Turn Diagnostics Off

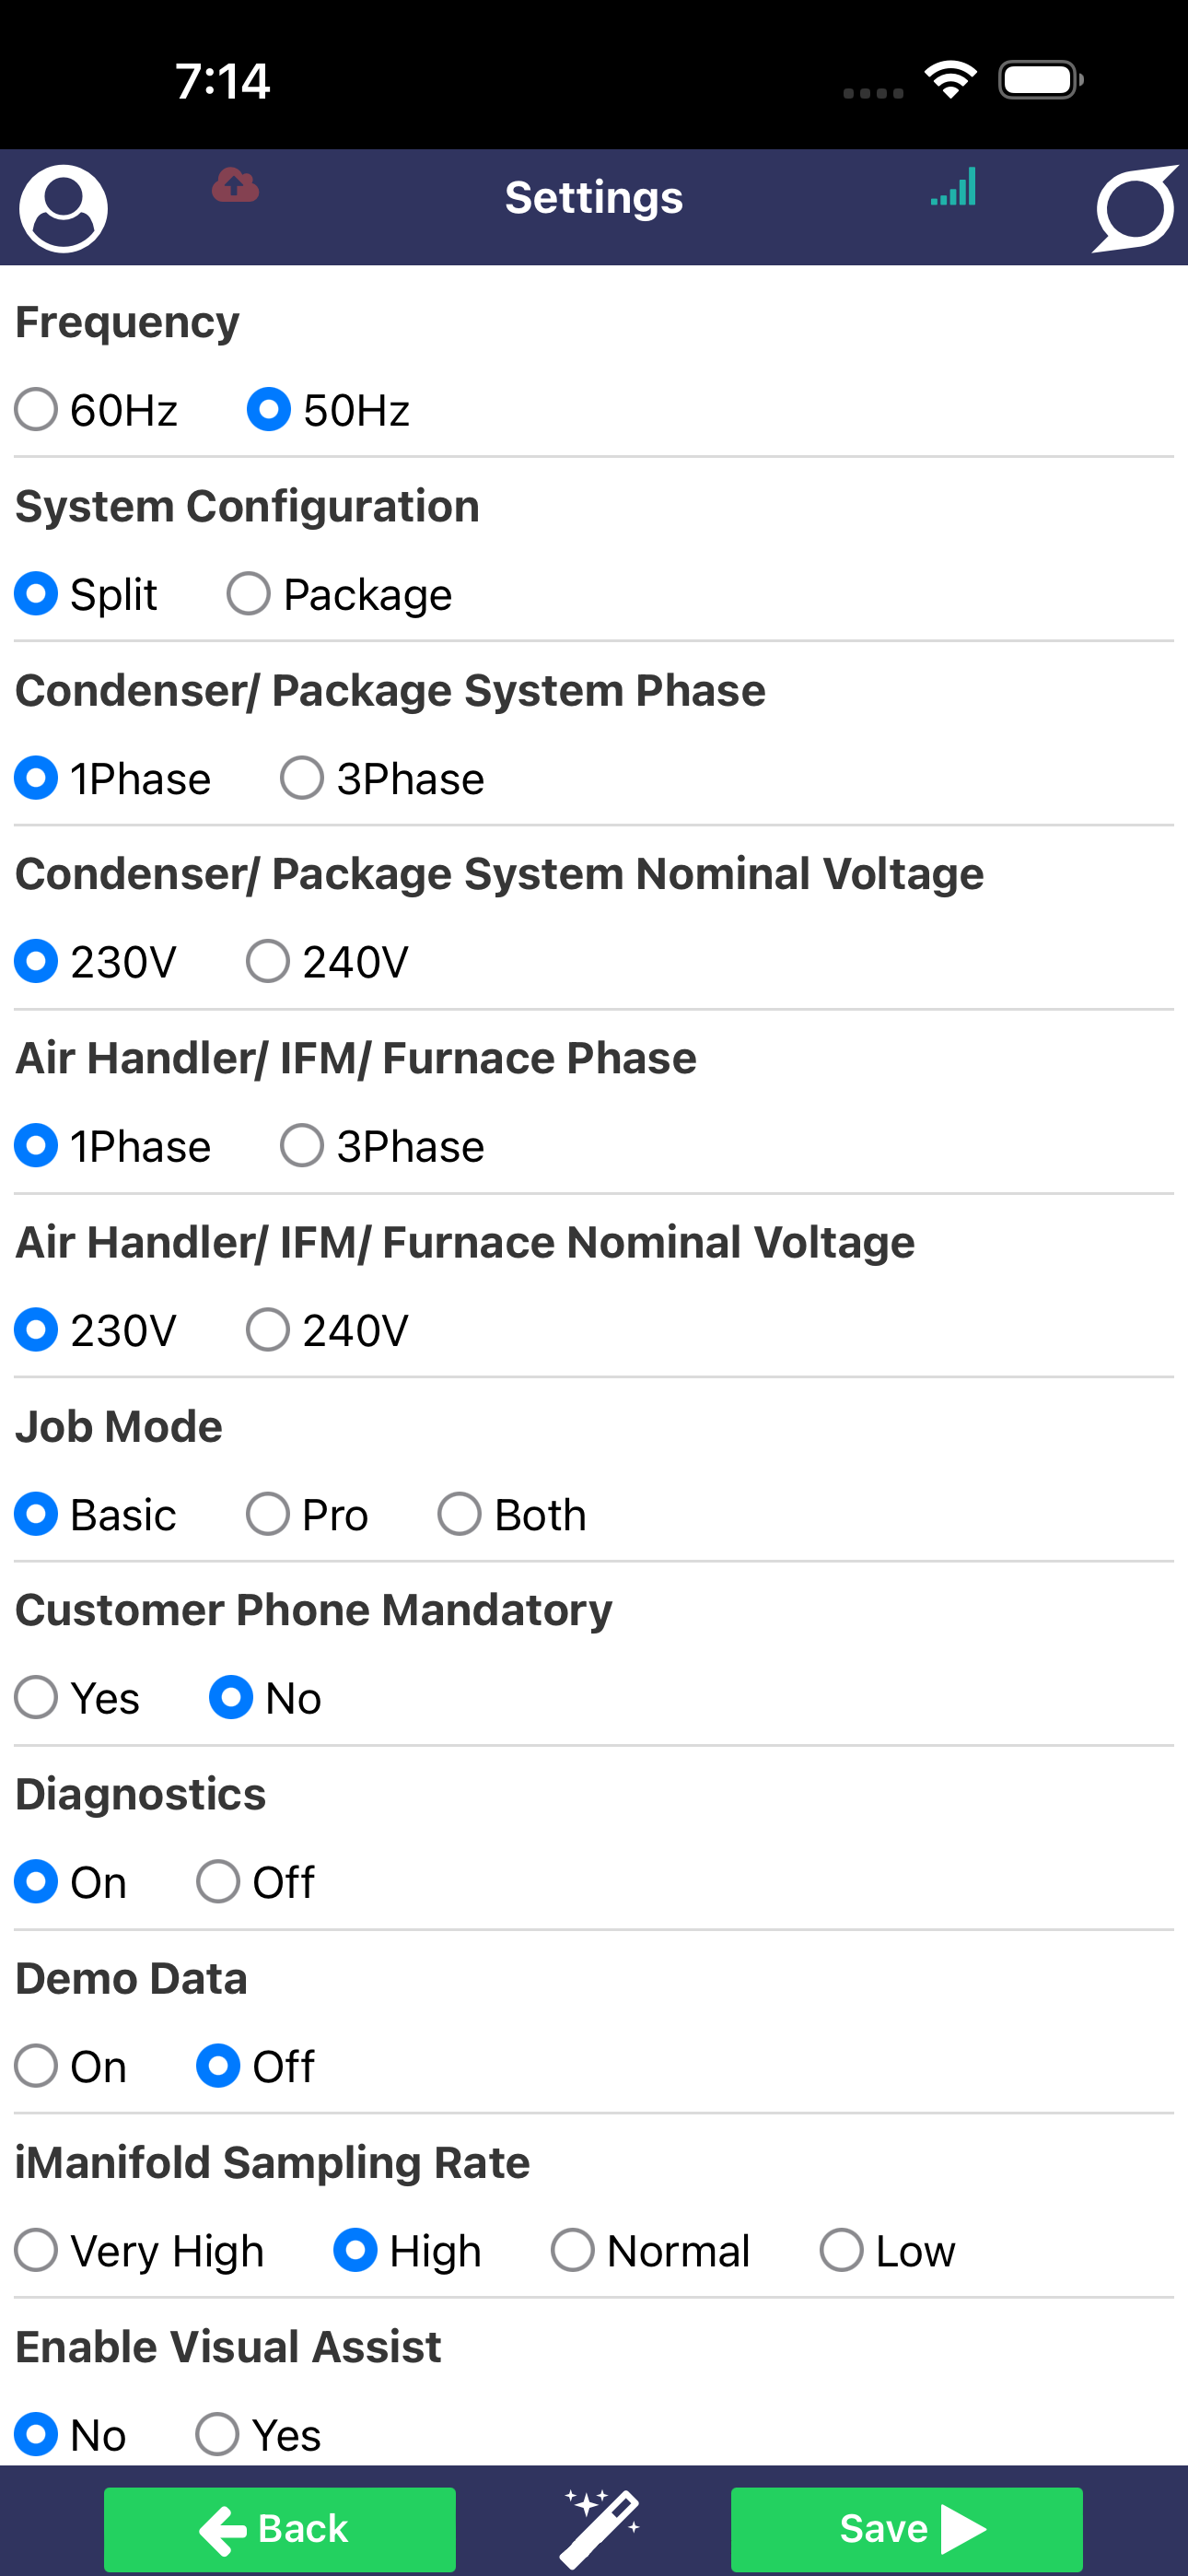(255, 1882)
